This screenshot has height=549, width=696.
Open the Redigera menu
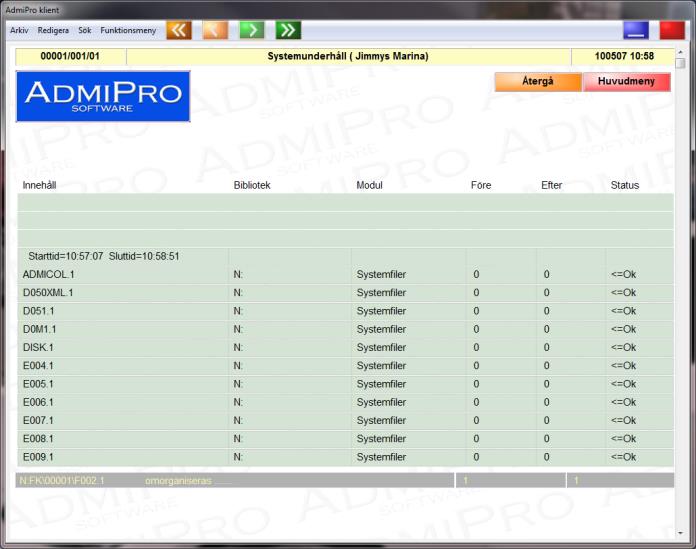click(53, 30)
